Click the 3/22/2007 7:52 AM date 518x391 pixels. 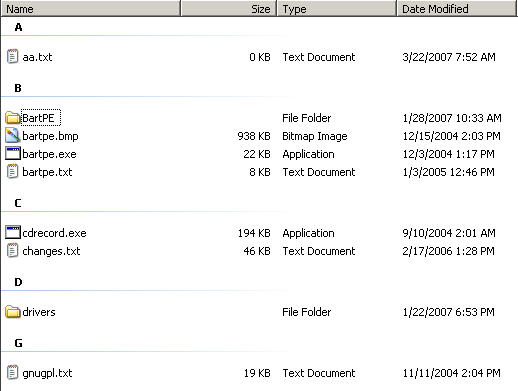(x=449, y=57)
